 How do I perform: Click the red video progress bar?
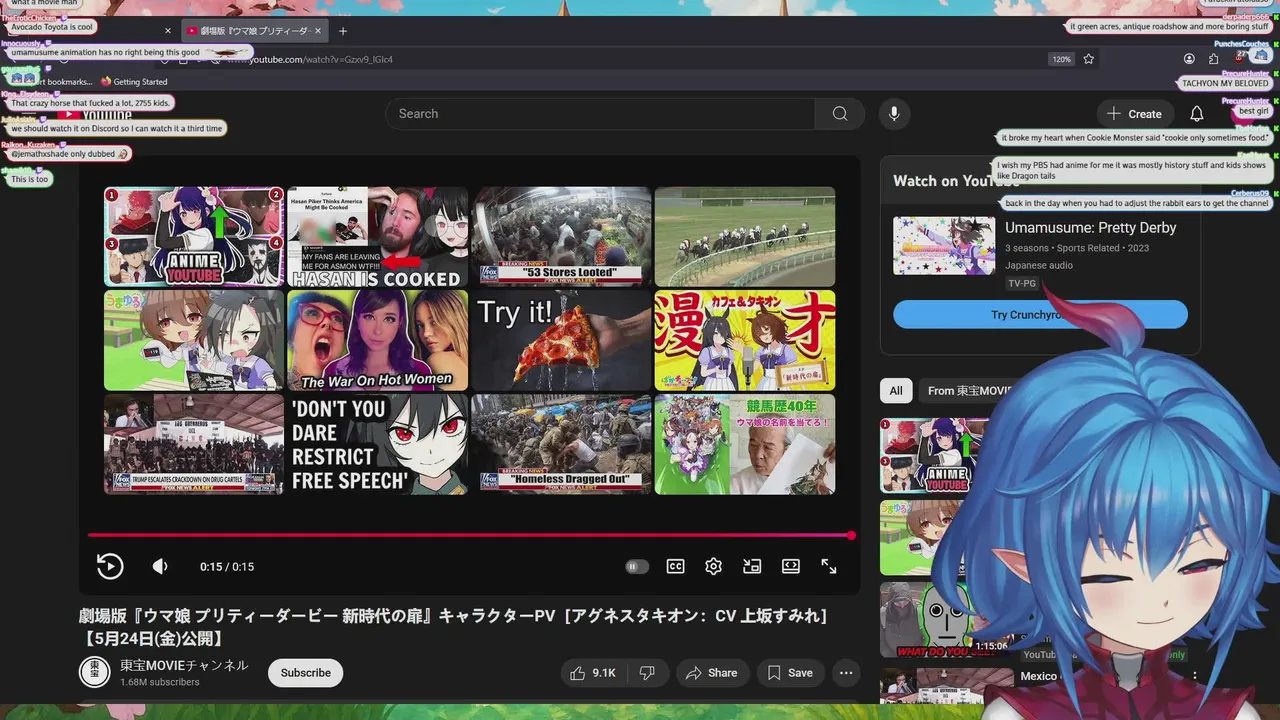(470, 535)
